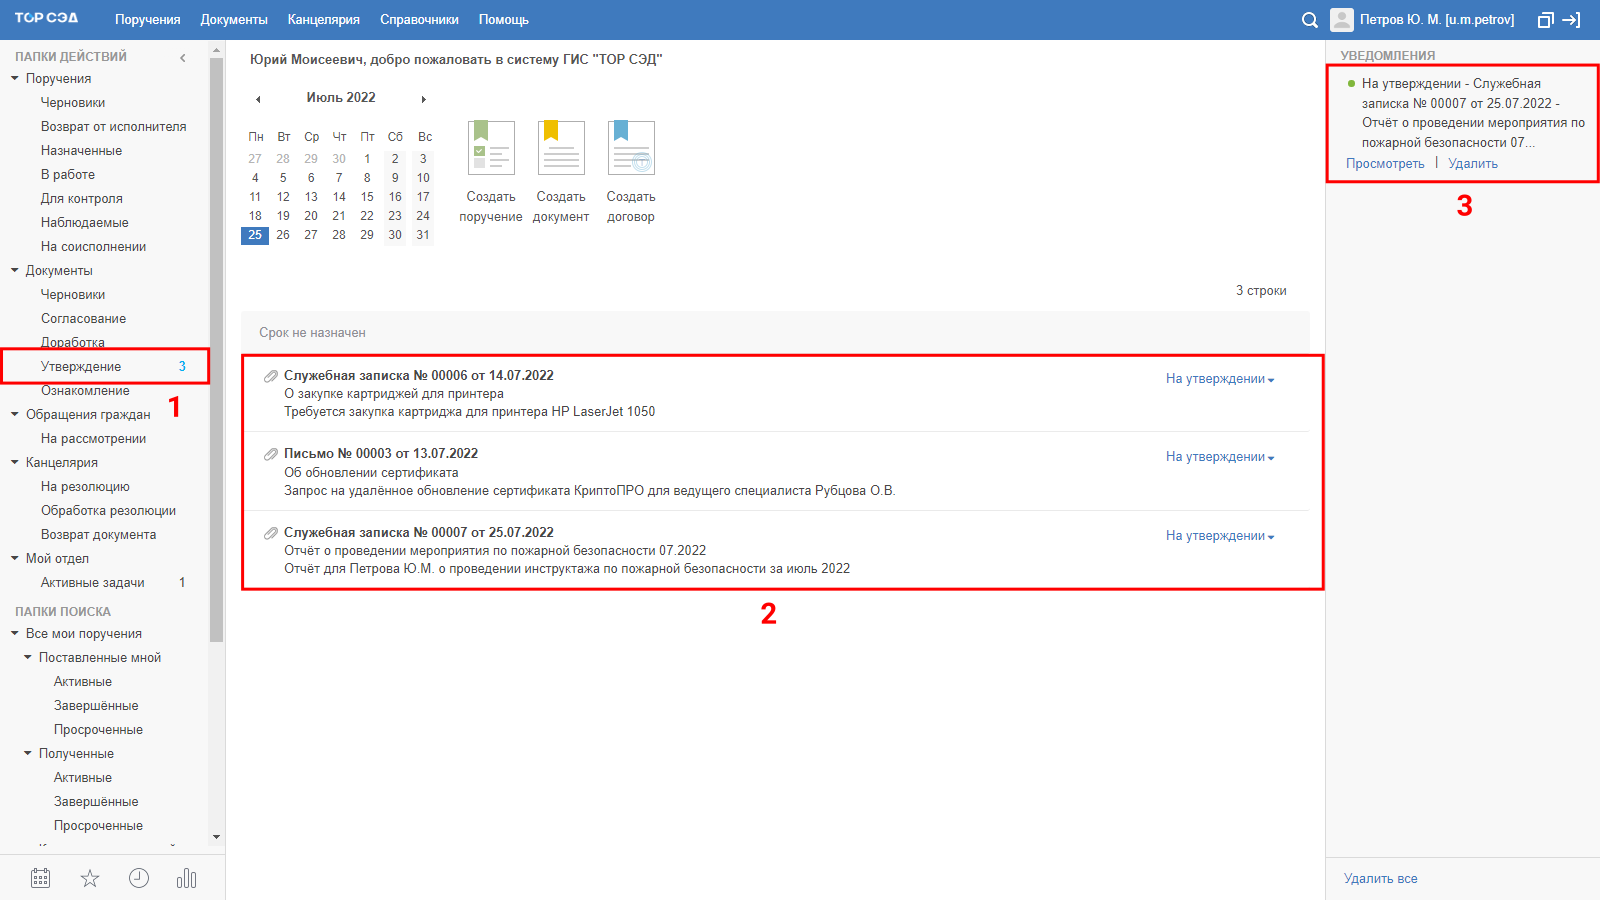Open the Канцелярия top menu

[324, 20]
